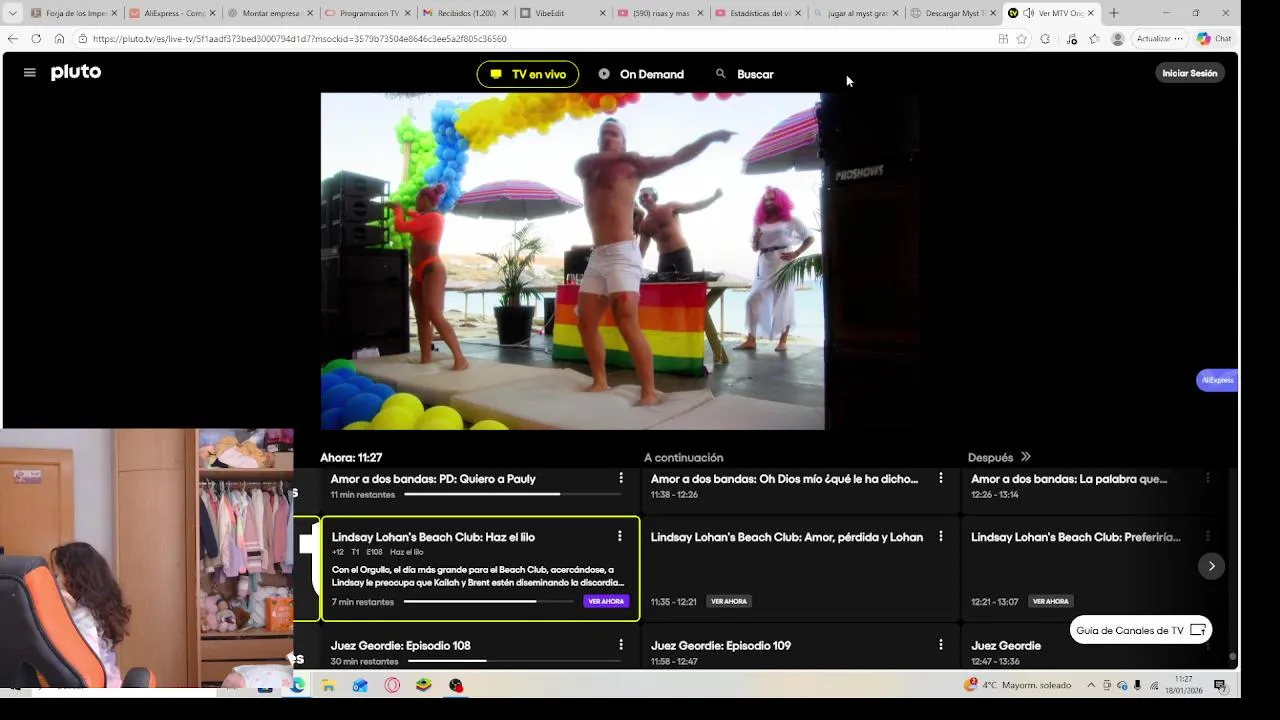The width and height of the screenshot is (1280, 720).
Task: Open options for Lindsay Lohan's Beach Club: Haz el lío
Action: pyautogui.click(x=620, y=536)
